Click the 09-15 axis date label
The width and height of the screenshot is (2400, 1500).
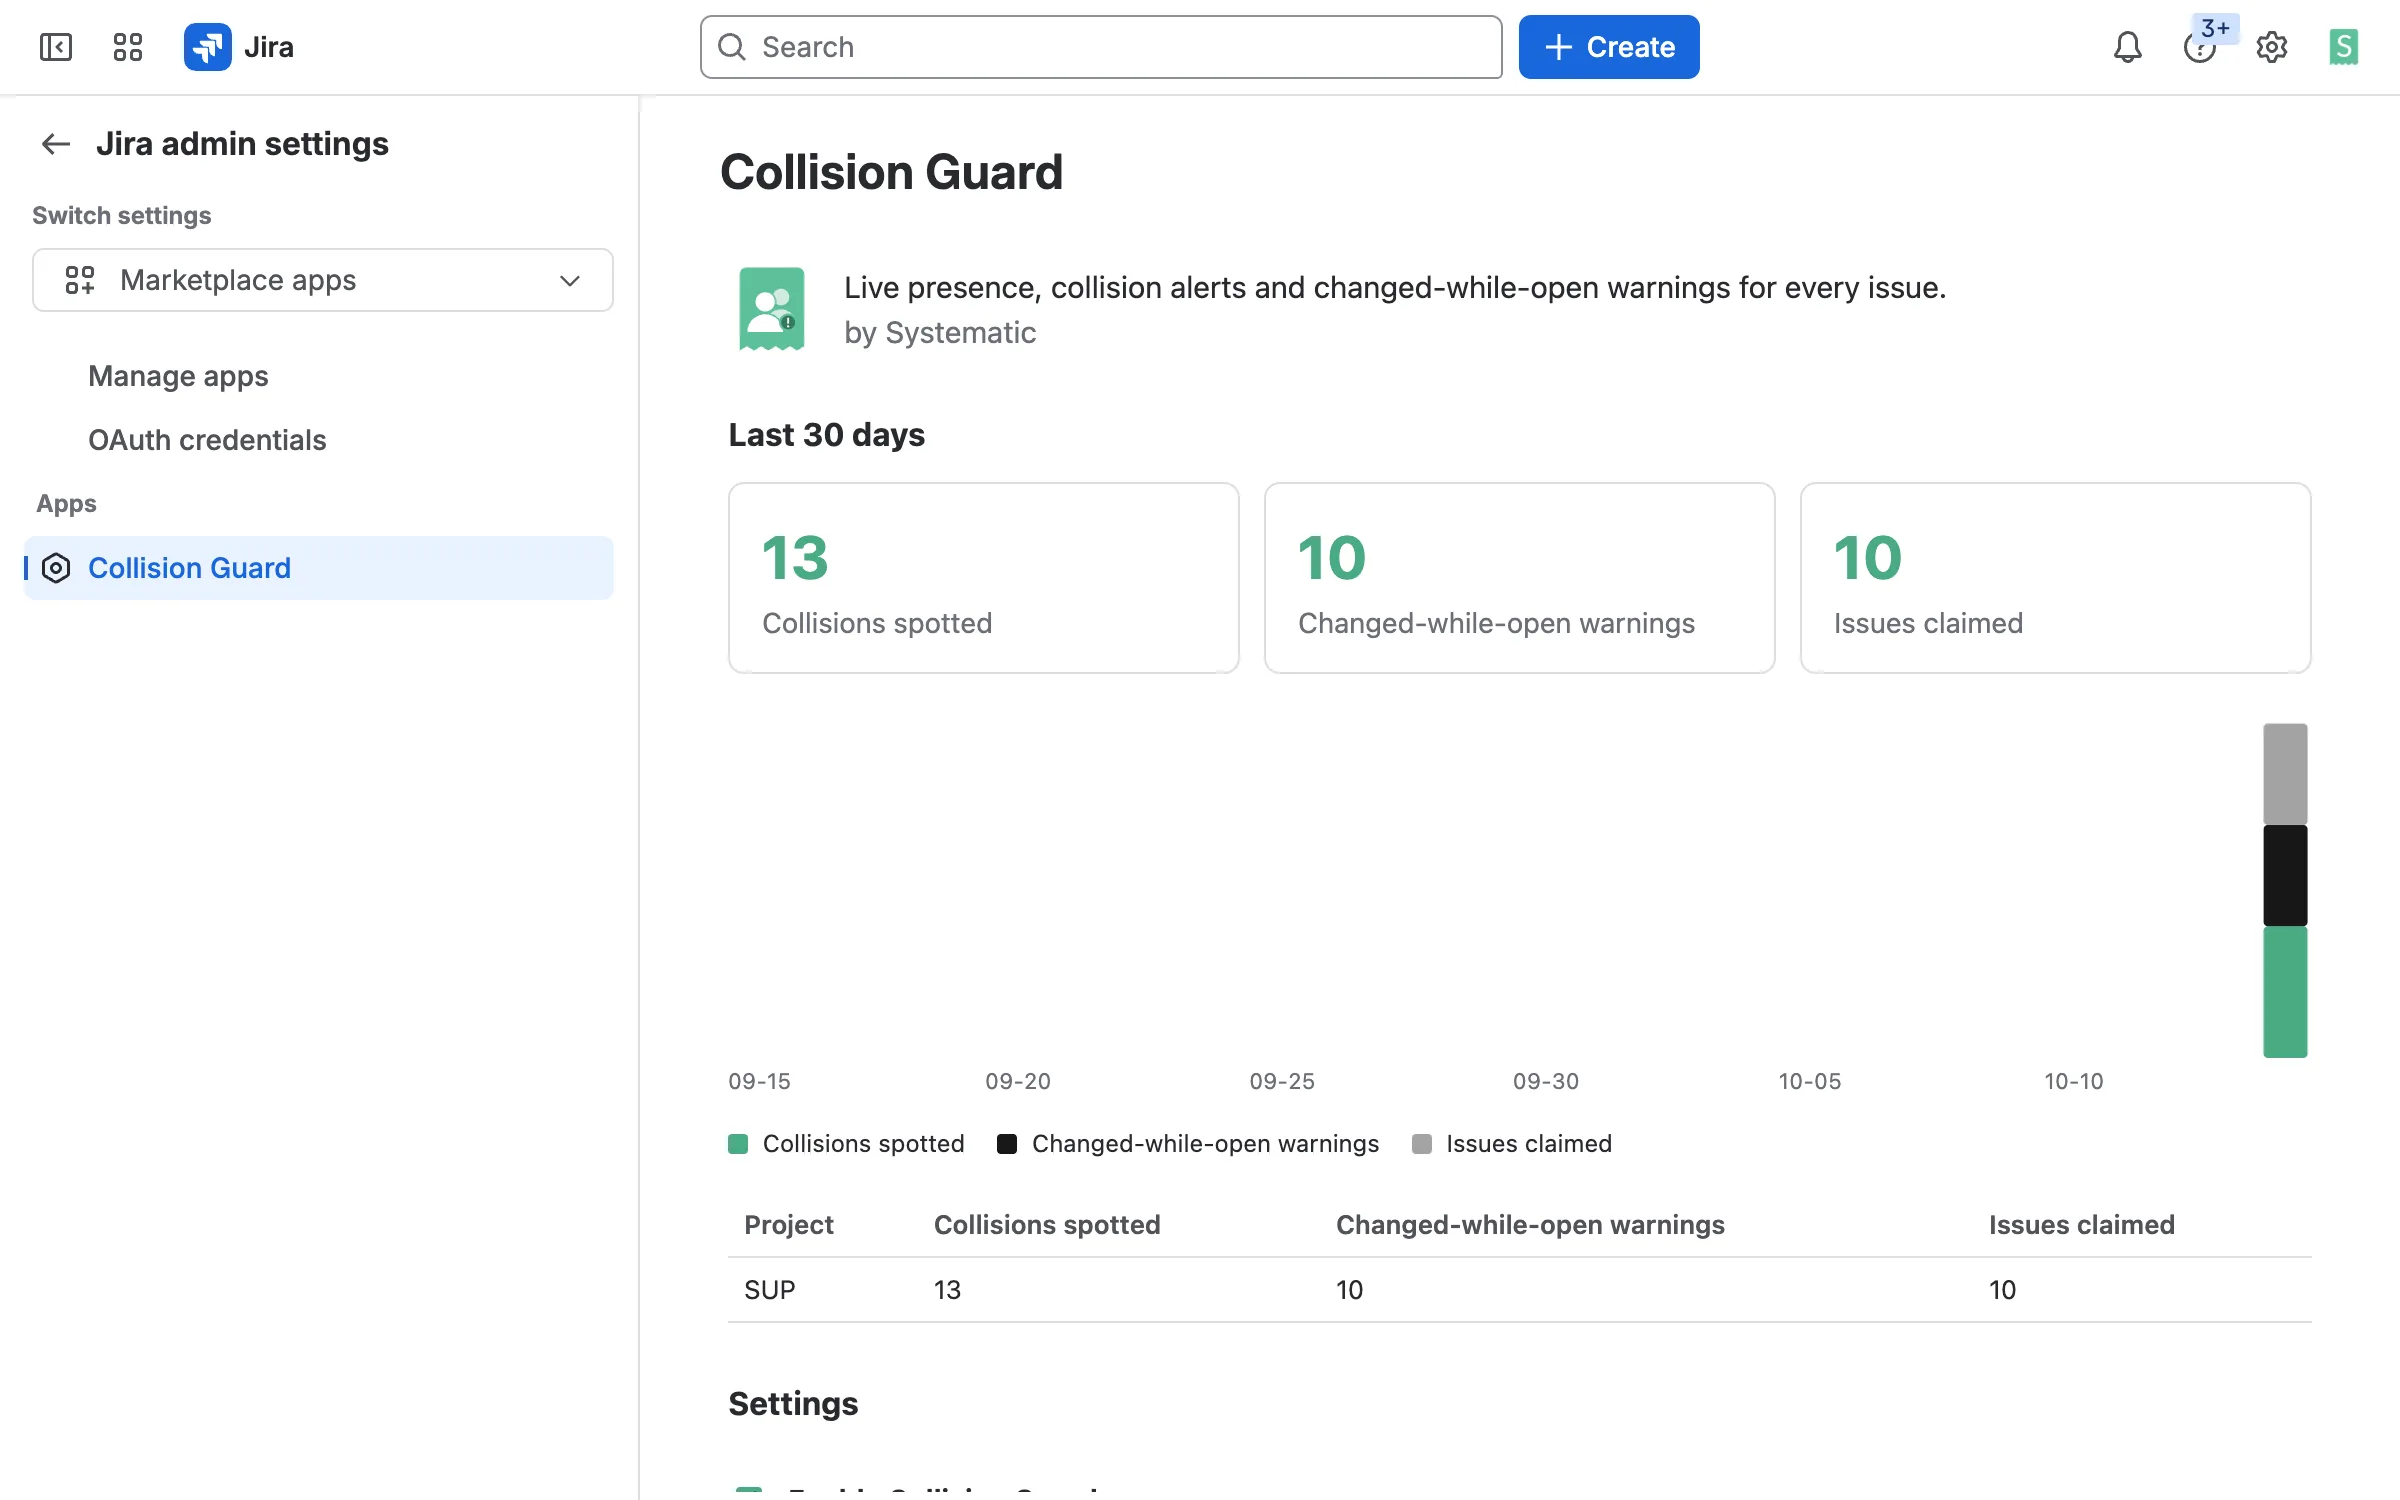click(x=759, y=1081)
